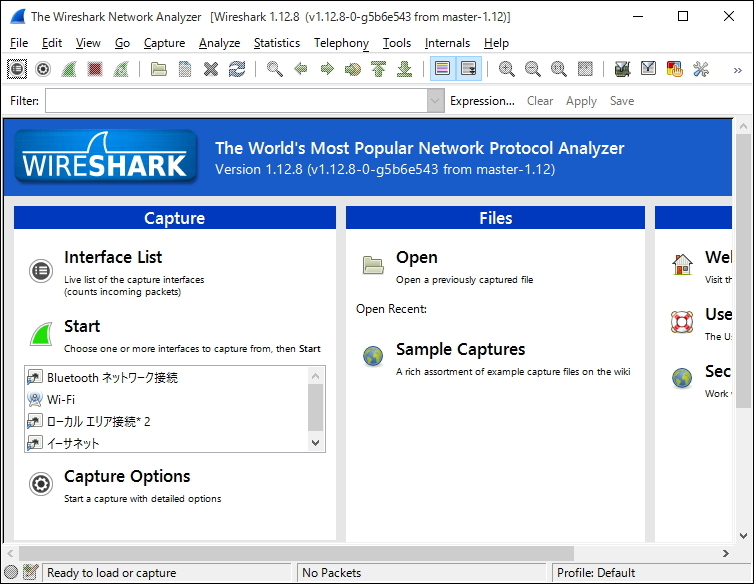Image resolution: width=754 pixels, height=584 pixels.
Task: Click restart capture toolbar icon
Action: click(x=121, y=69)
